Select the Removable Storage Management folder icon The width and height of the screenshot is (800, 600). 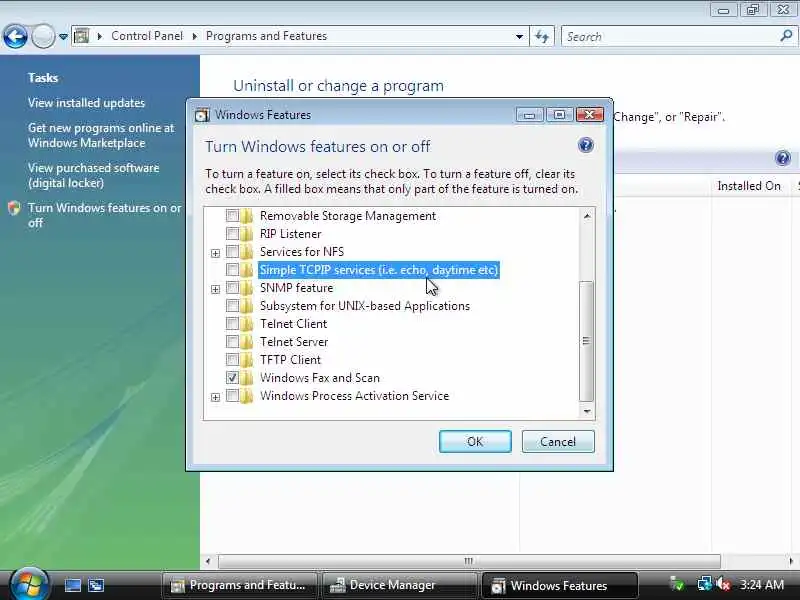click(247, 216)
